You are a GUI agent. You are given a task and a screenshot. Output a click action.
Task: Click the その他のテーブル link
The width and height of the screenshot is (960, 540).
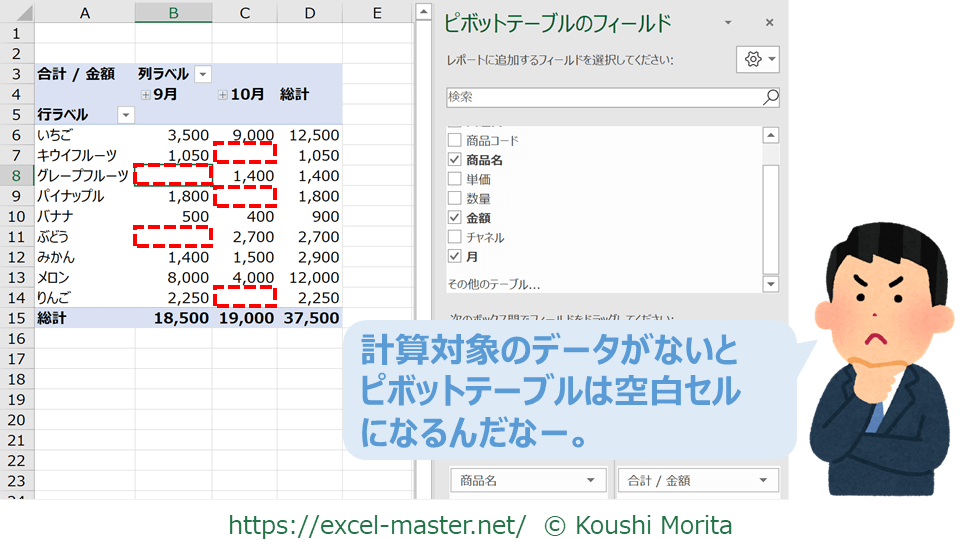[x=493, y=284]
